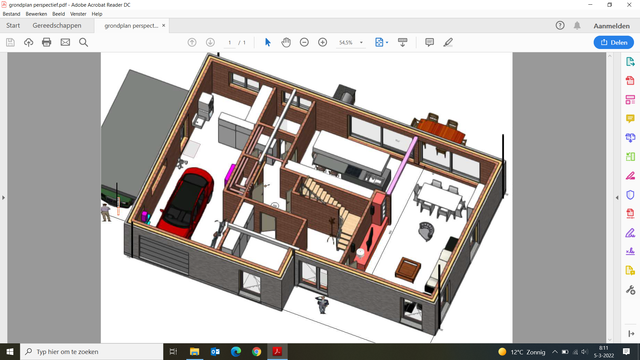Go to next page arrow
Viewport: 640px width, 360px height.
[210, 42]
